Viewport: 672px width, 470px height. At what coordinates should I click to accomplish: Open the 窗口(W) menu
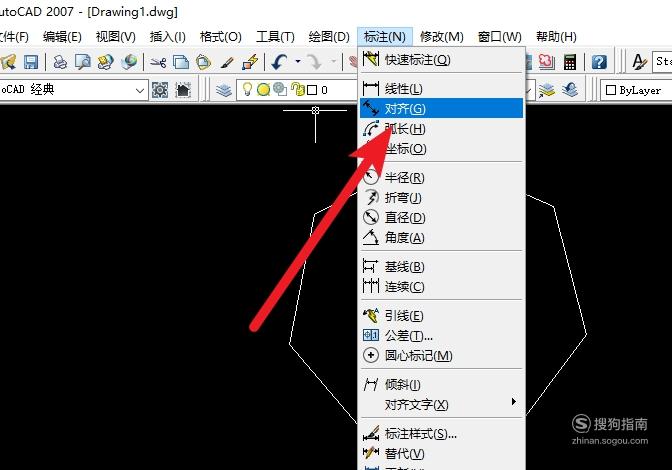[x=500, y=37]
